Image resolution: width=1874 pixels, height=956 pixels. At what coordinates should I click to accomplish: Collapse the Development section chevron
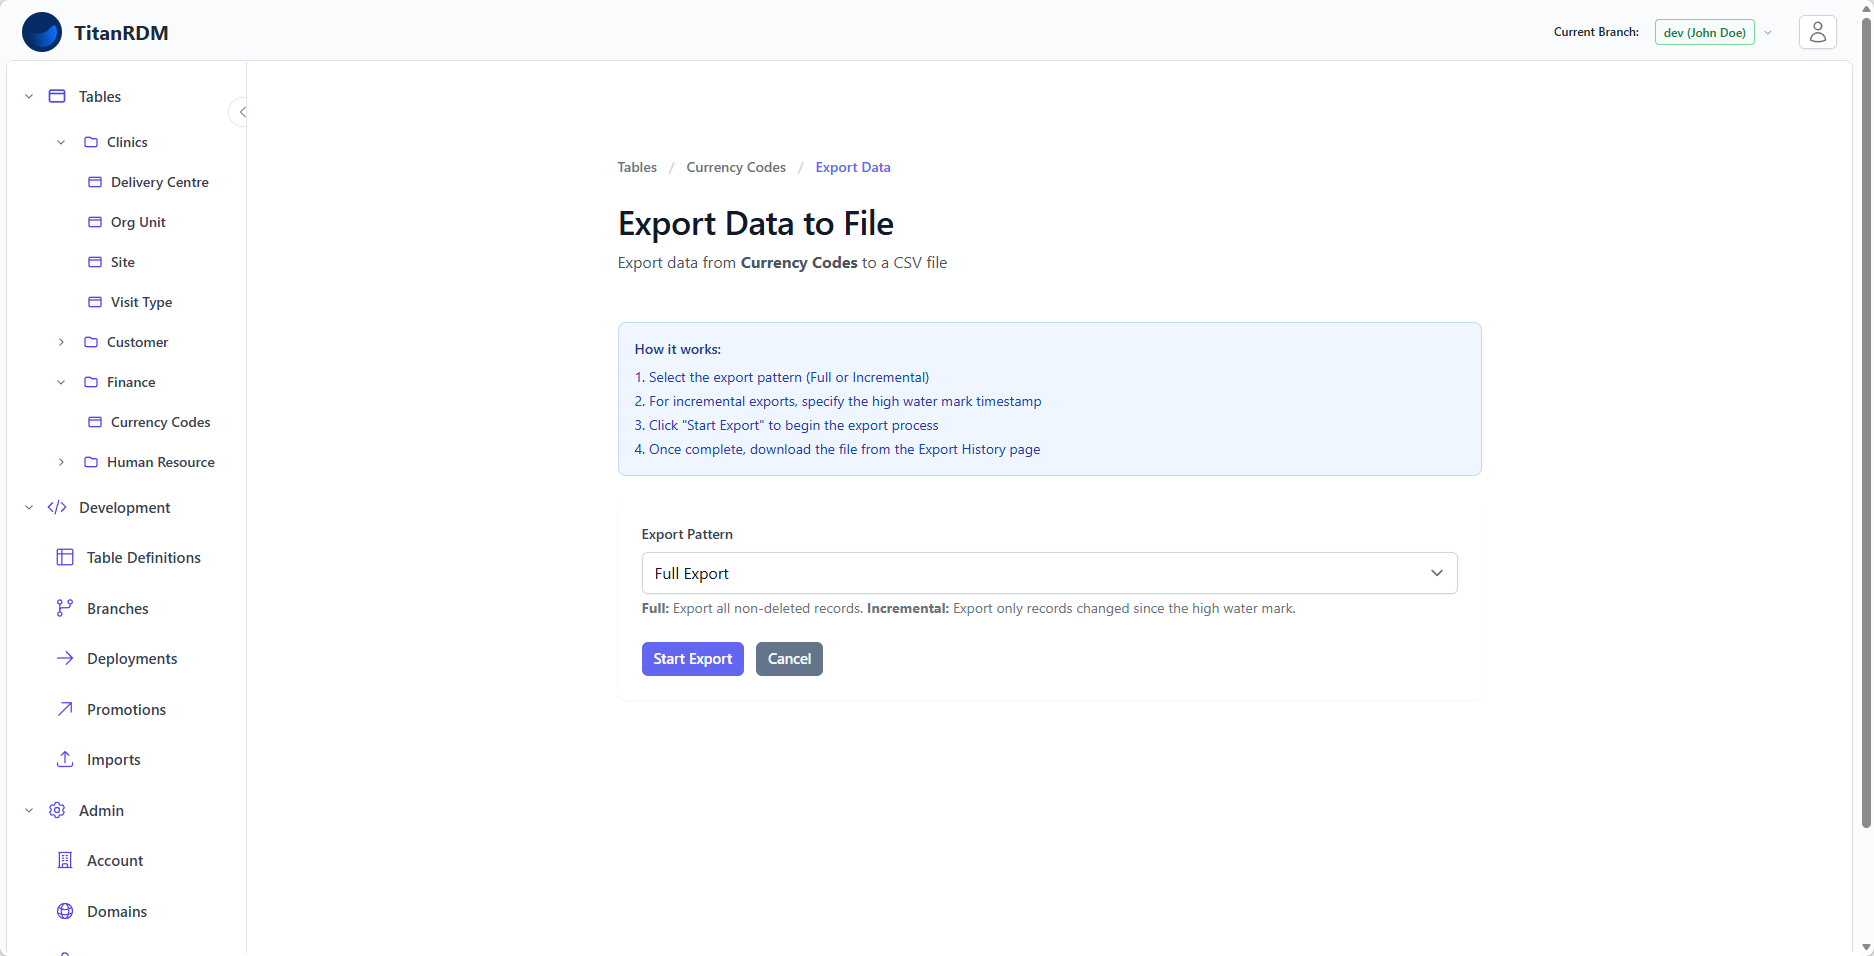[x=29, y=507]
